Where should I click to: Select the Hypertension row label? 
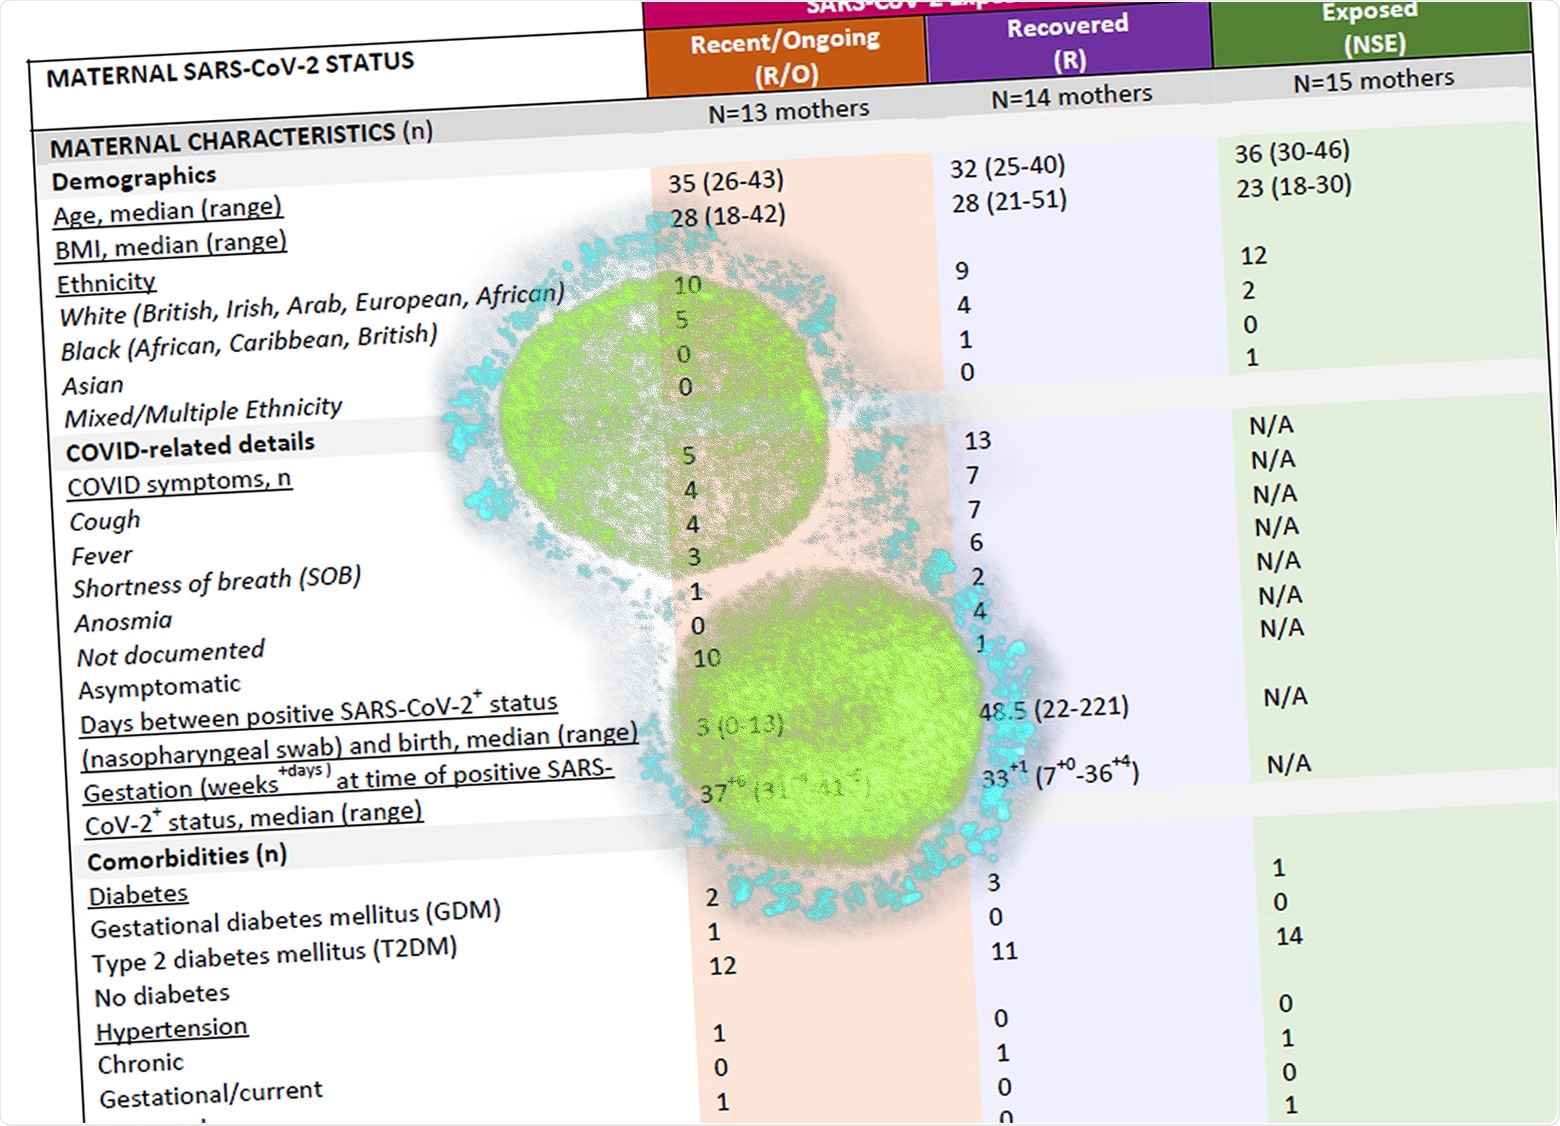tap(172, 1028)
